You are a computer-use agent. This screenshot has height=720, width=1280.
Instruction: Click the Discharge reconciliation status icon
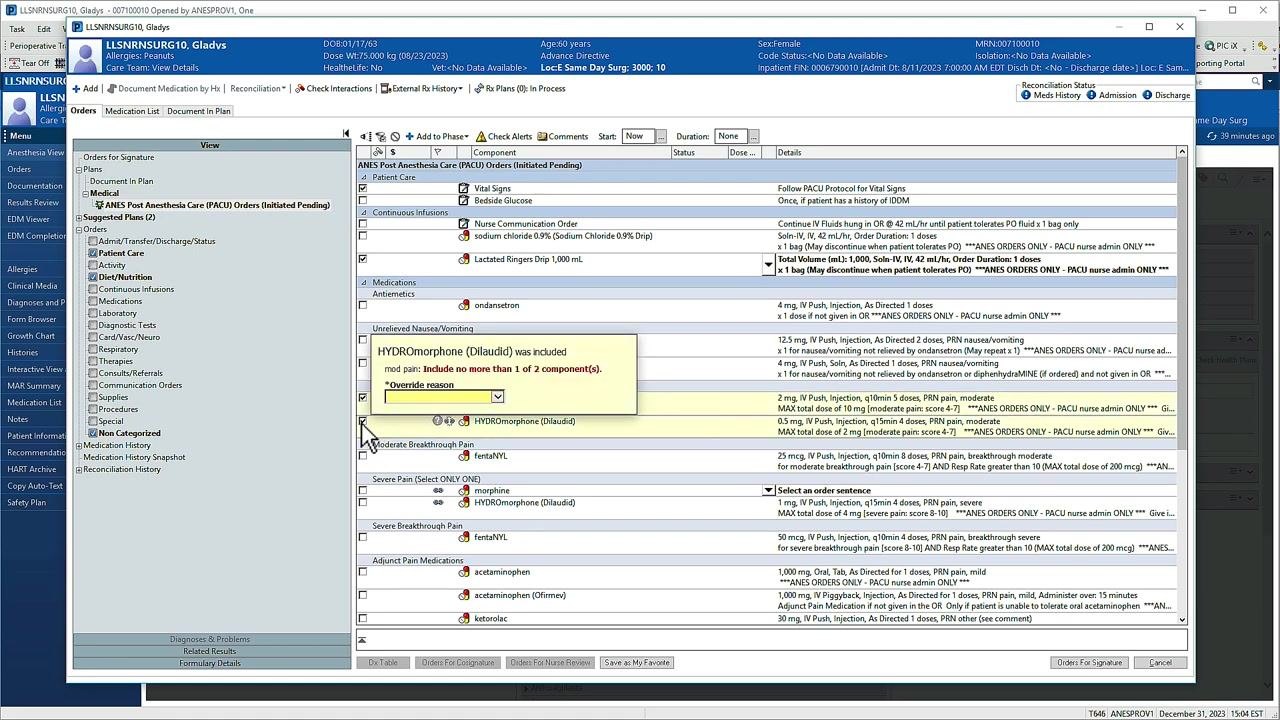click(1147, 96)
